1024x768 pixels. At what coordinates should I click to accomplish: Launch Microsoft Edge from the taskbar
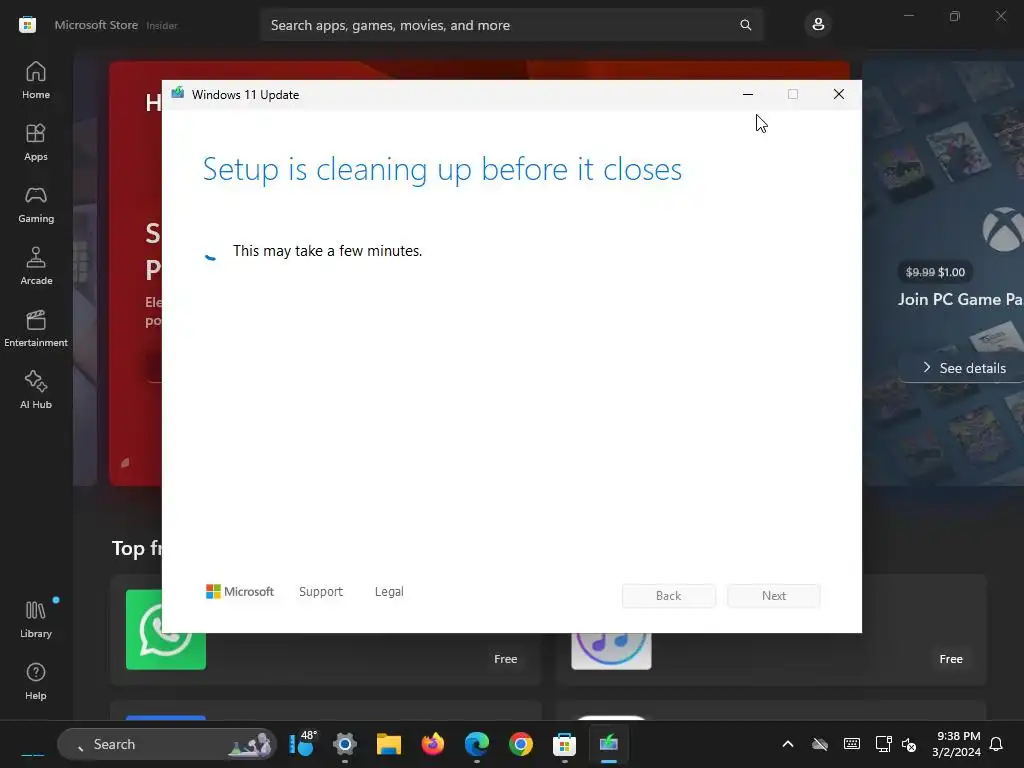[x=477, y=744]
